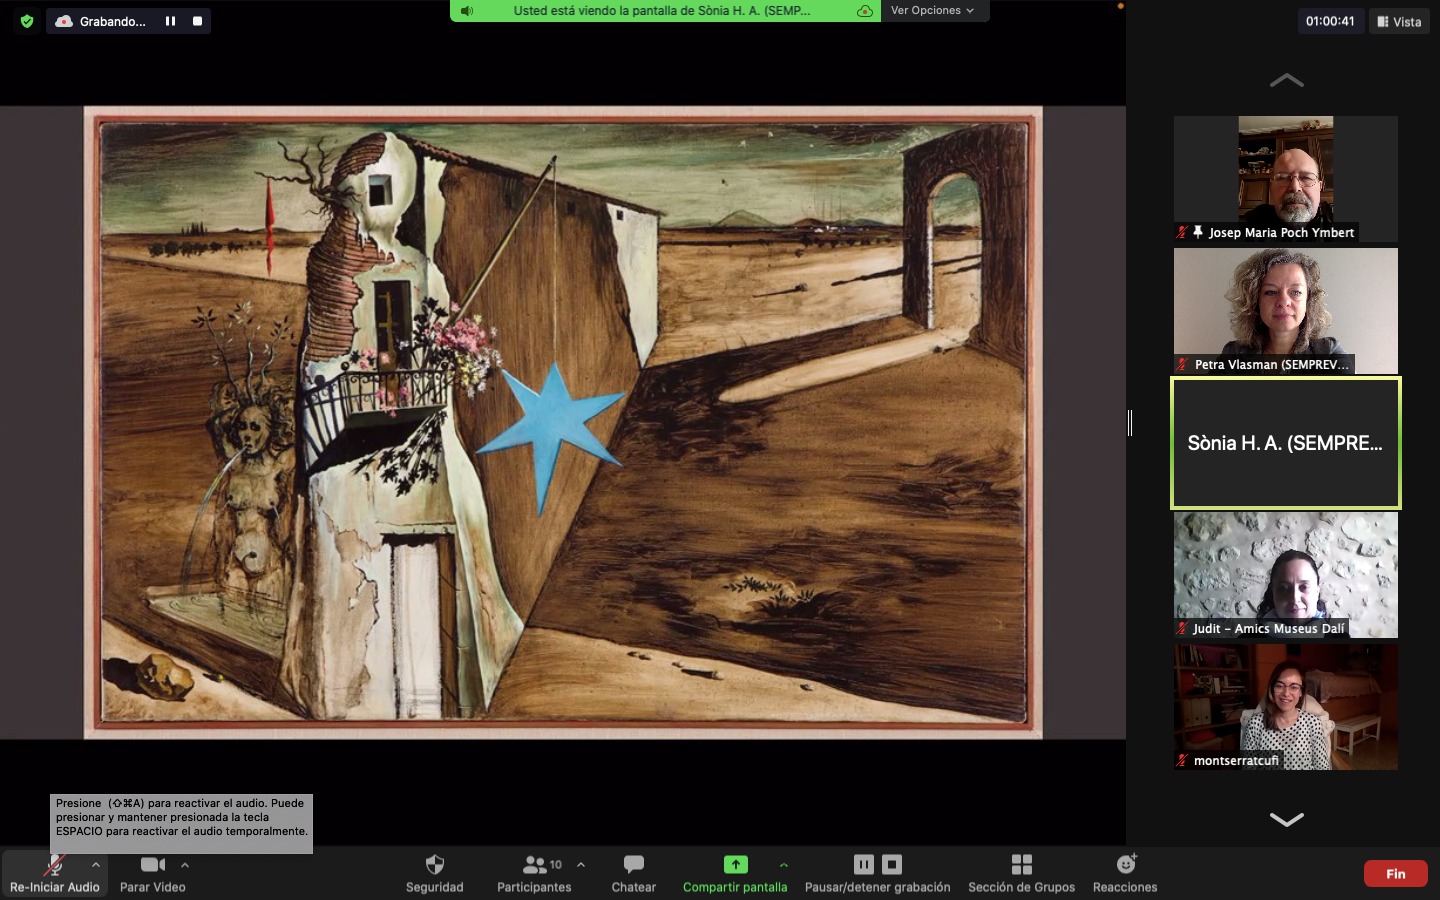Screen dimensions: 1440x900
Task: Click the red Fin button
Action: point(1395,874)
